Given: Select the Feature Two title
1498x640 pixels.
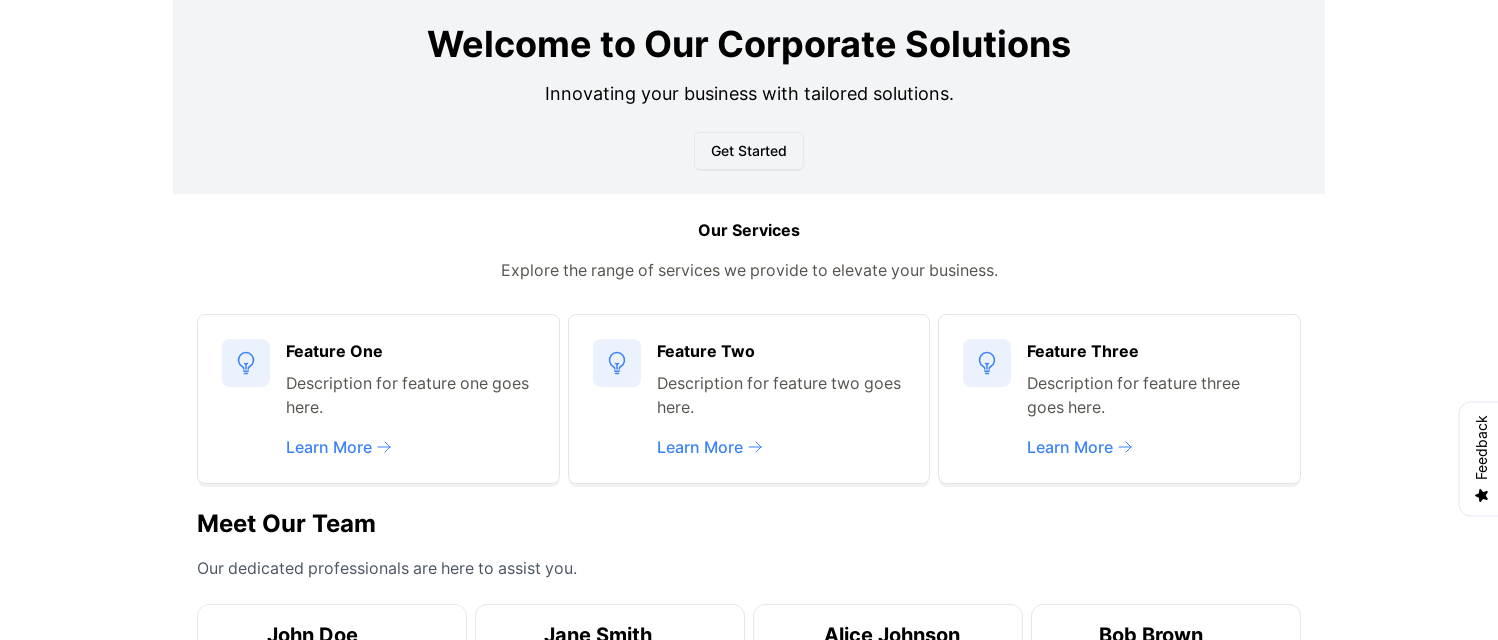Looking at the screenshot, I should click(x=706, y=351).
